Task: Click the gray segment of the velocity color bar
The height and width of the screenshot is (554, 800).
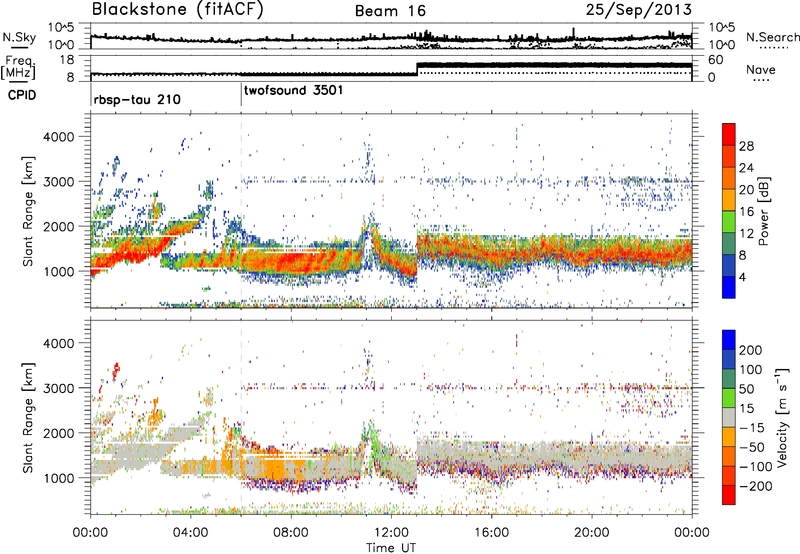Action: [x=729, y=418]
